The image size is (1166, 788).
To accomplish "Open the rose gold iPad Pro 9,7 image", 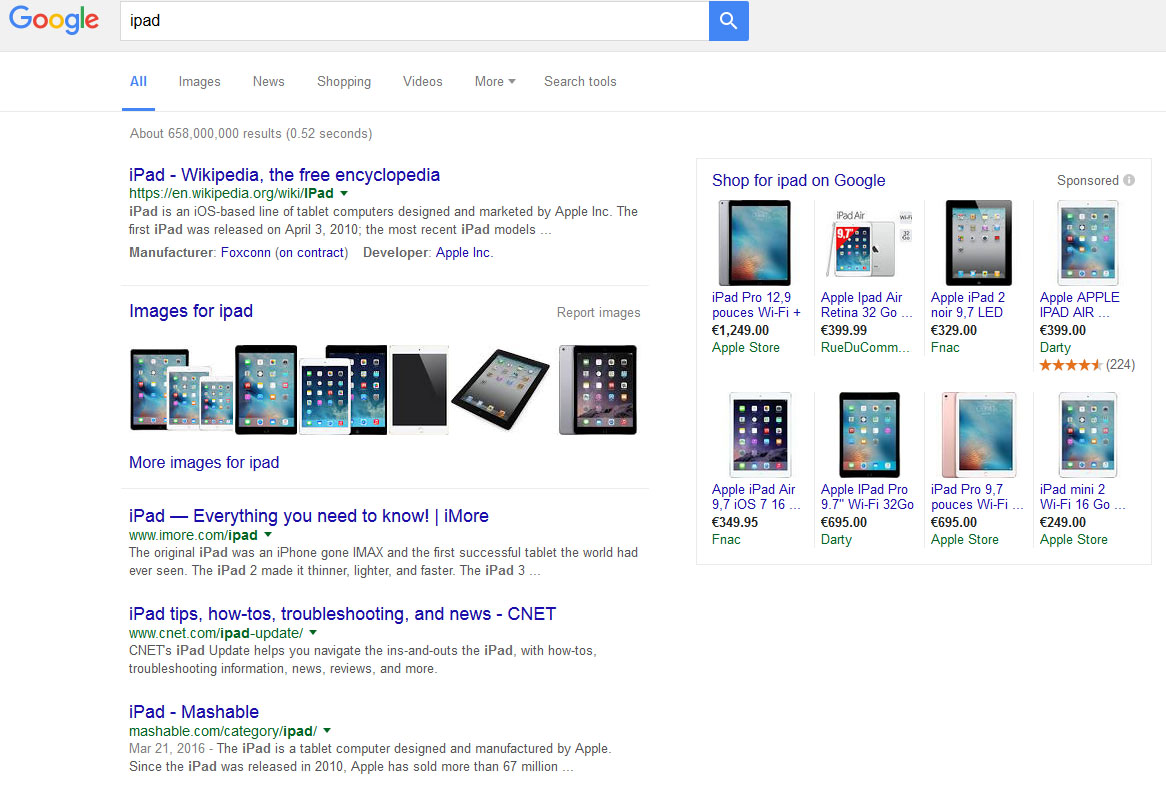I will (979, 435).
